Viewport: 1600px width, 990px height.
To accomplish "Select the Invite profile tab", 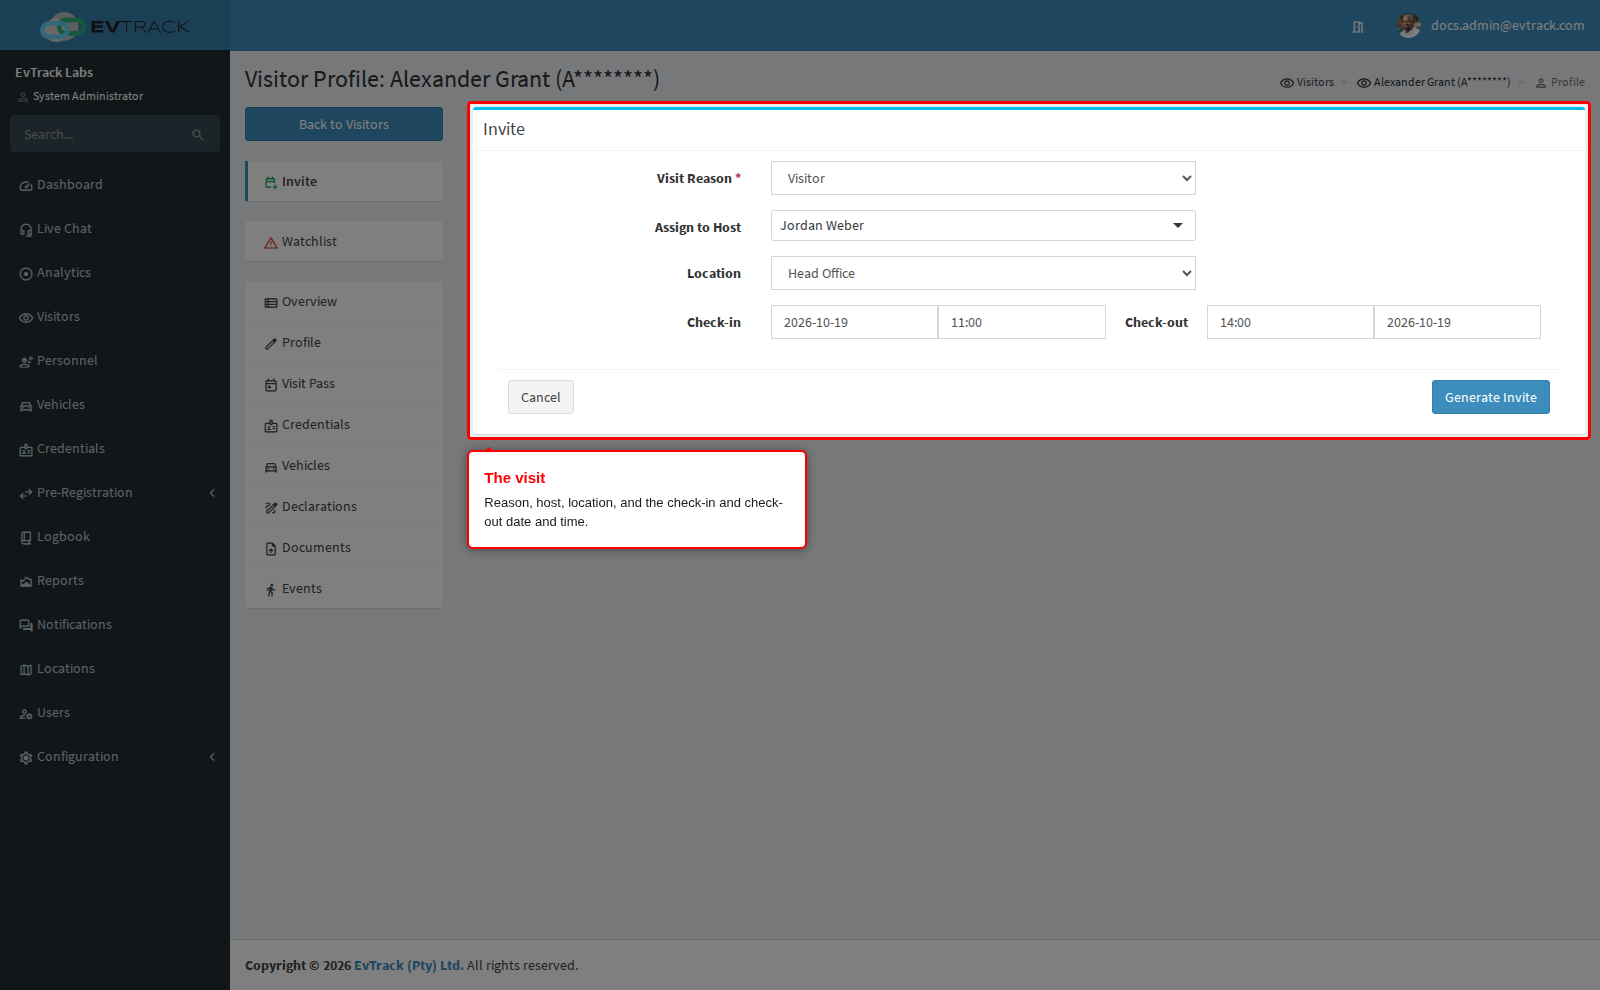I will 344,181.
